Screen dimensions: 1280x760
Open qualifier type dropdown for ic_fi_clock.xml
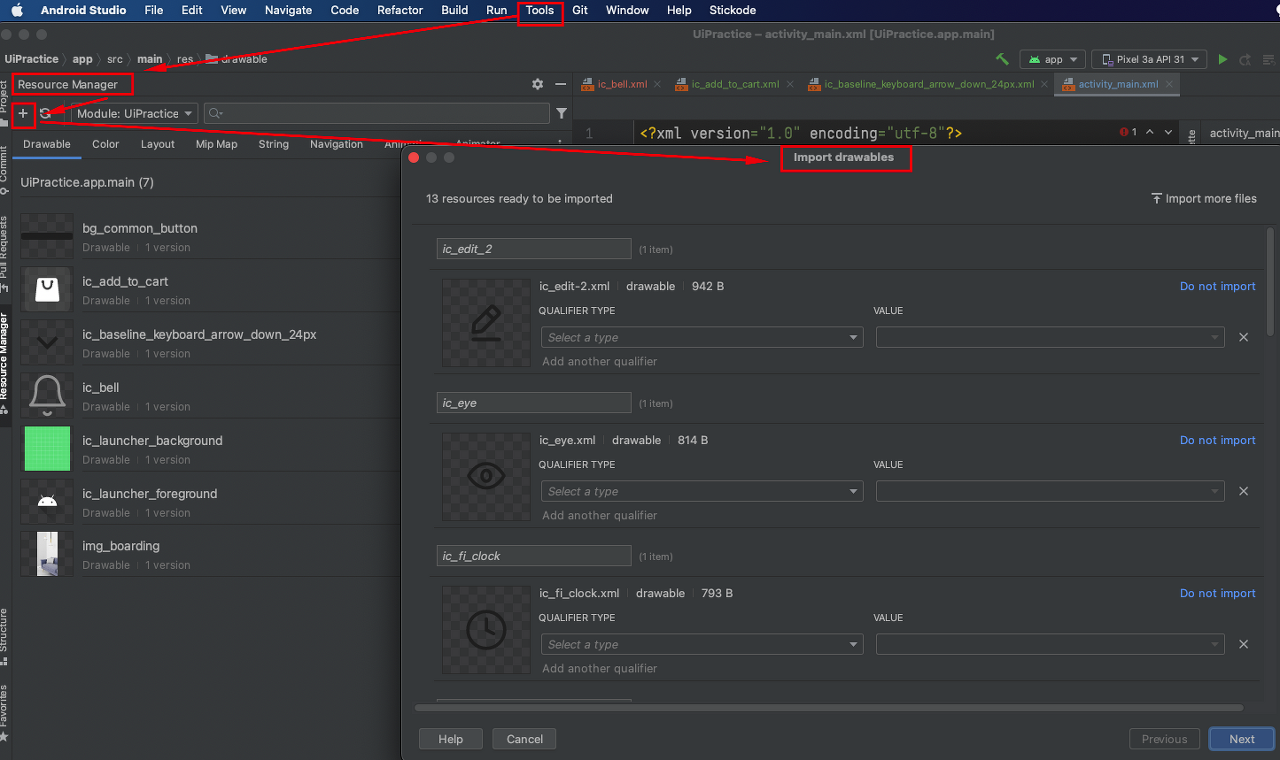coord(701,644)
